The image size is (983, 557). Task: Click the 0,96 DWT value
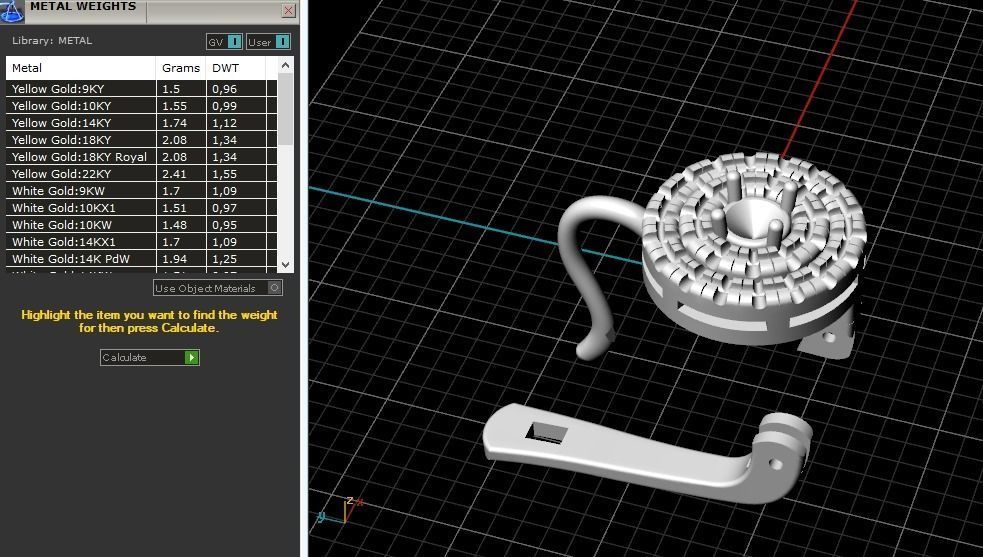pyautogui.click(x=224, y=89)
